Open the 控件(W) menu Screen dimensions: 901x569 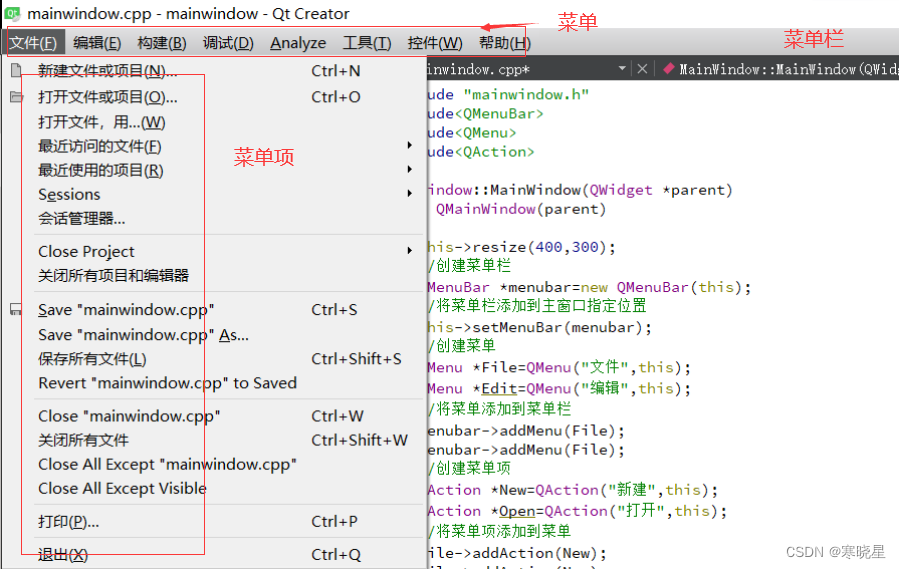435,43
